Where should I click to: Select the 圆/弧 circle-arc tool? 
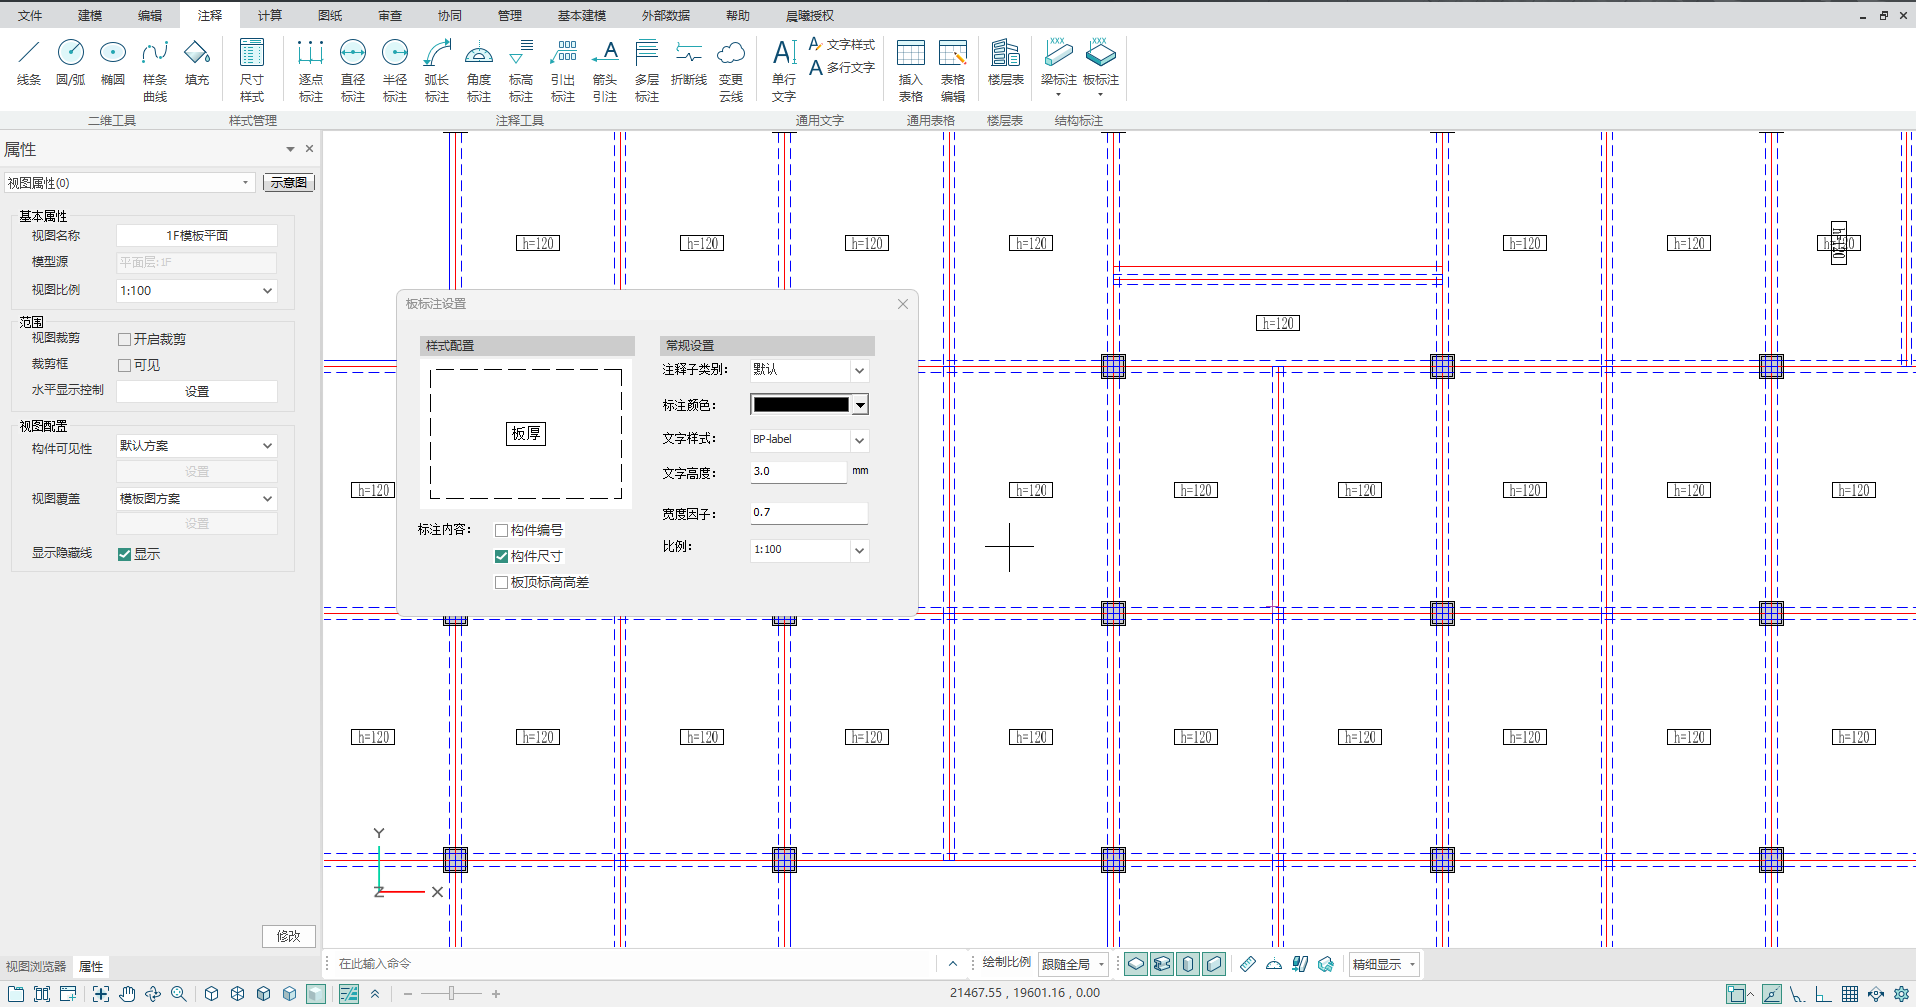[71, 63]
